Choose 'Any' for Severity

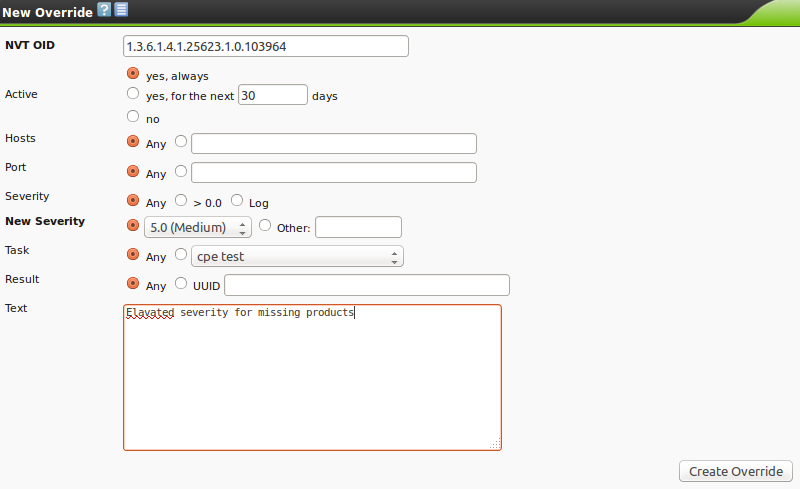[133, 200]
